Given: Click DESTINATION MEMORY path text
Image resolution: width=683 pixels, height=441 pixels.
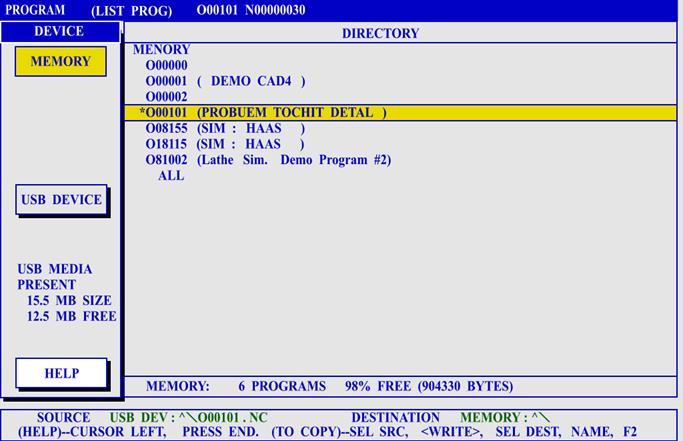Looking at the screenshot, I should 504,417.
